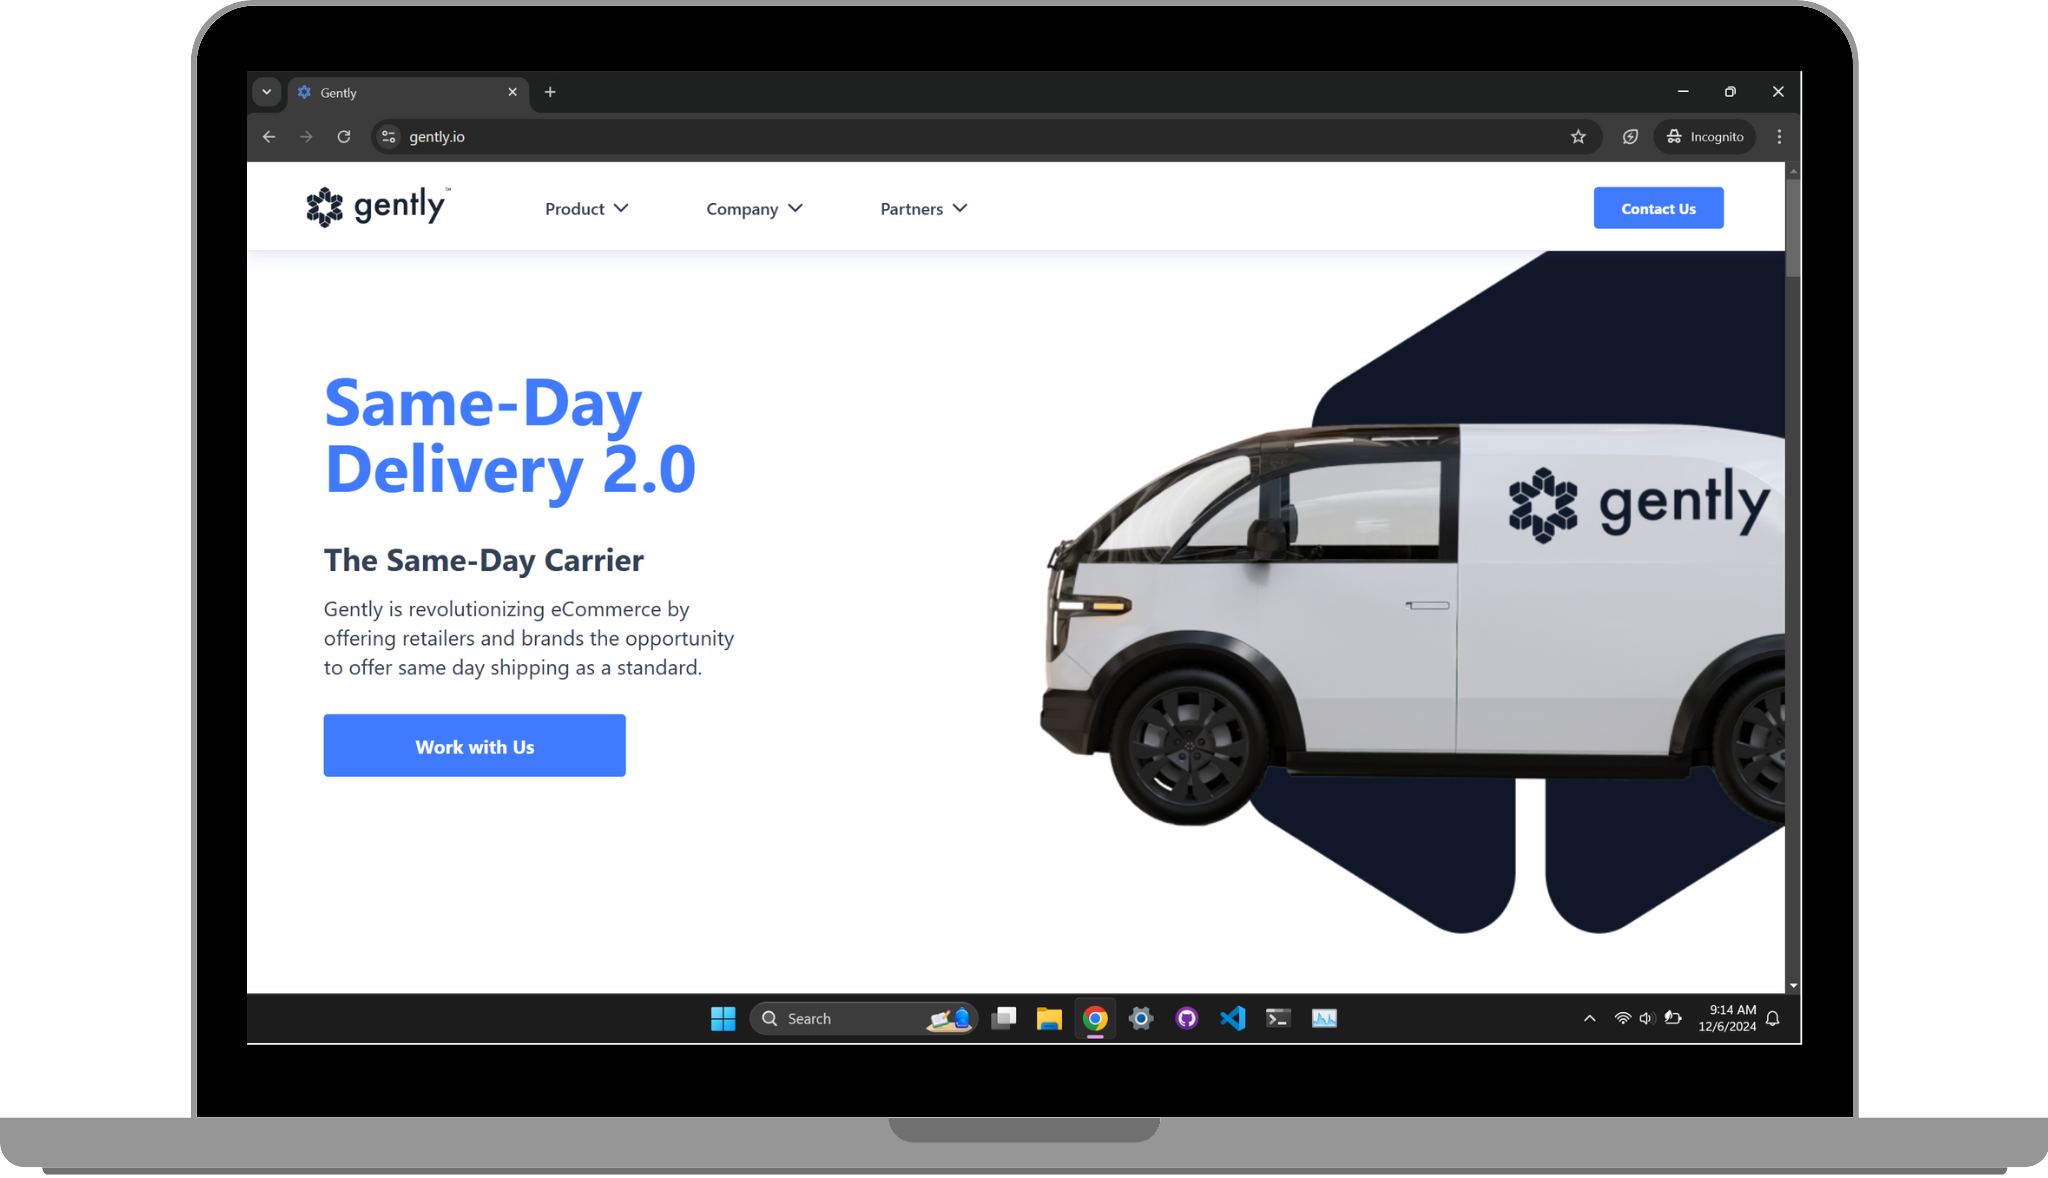The height and width of the screenshot is (1178, 2048).
Task: Open the browser extension icon beside Incognito
Action: 1630,137
